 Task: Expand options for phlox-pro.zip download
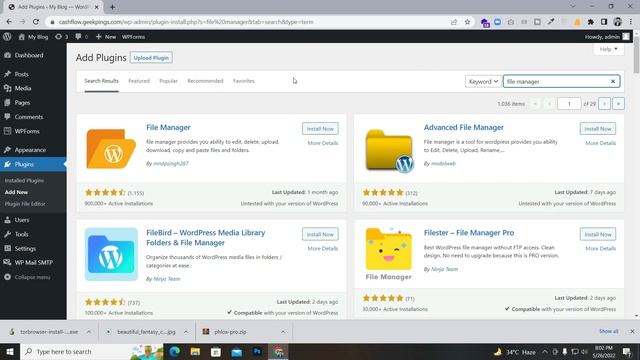point(283,332)
